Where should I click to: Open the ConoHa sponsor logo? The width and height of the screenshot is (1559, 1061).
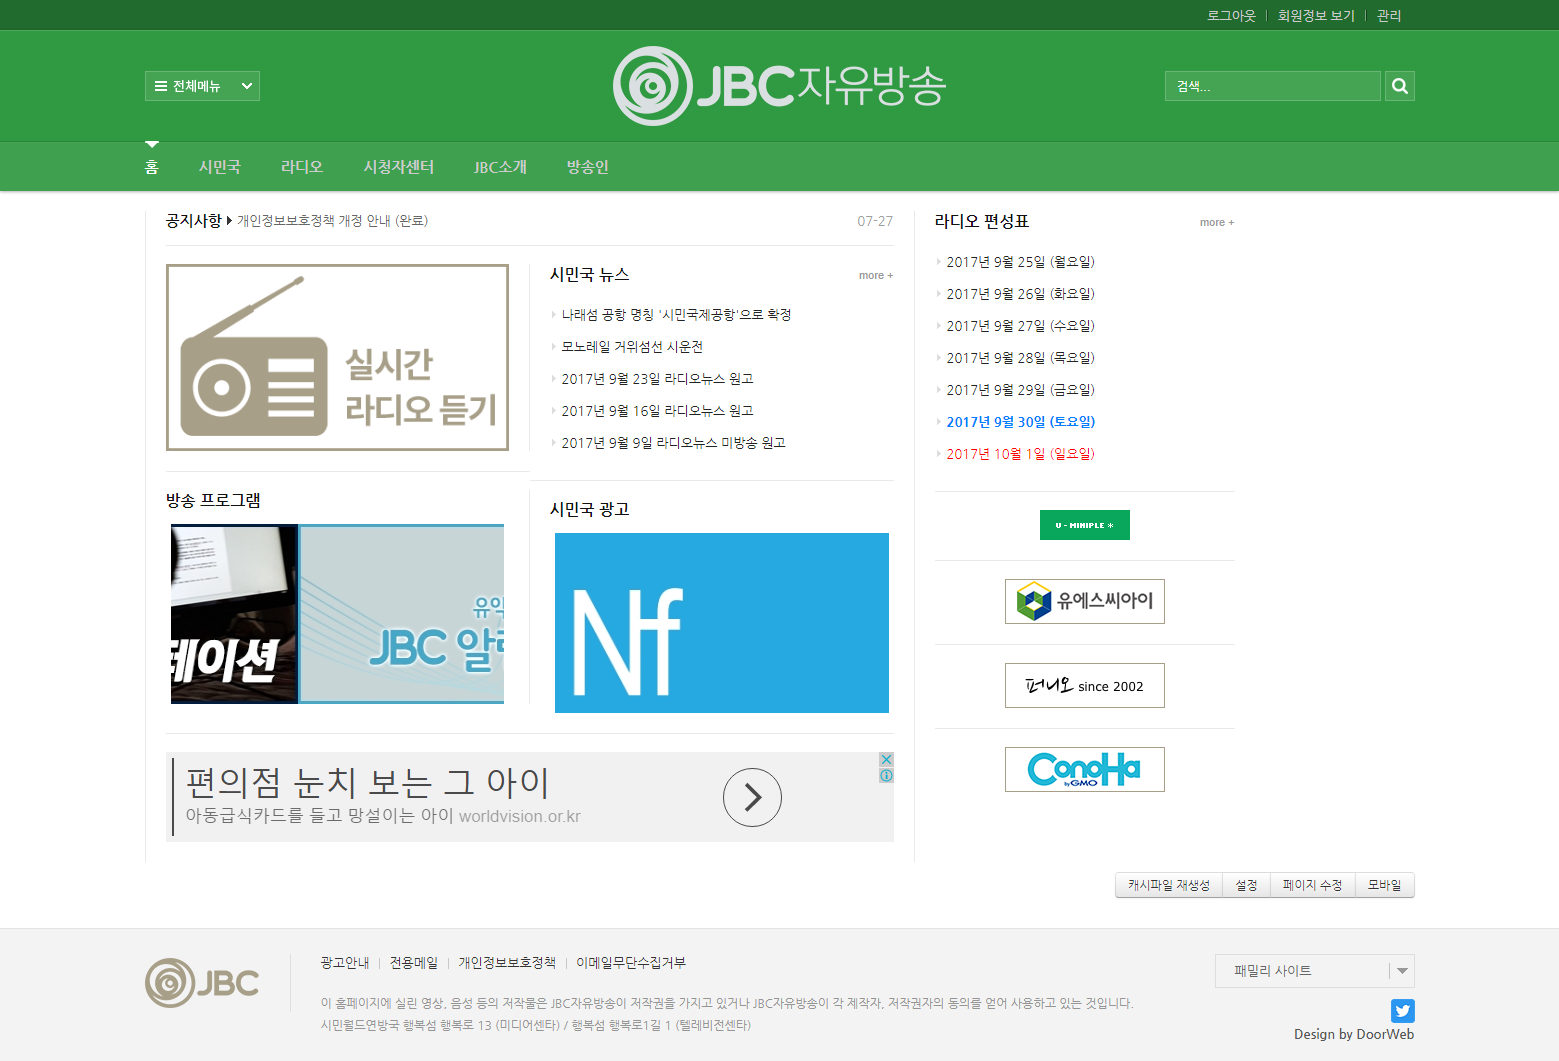click(1084, 769)
